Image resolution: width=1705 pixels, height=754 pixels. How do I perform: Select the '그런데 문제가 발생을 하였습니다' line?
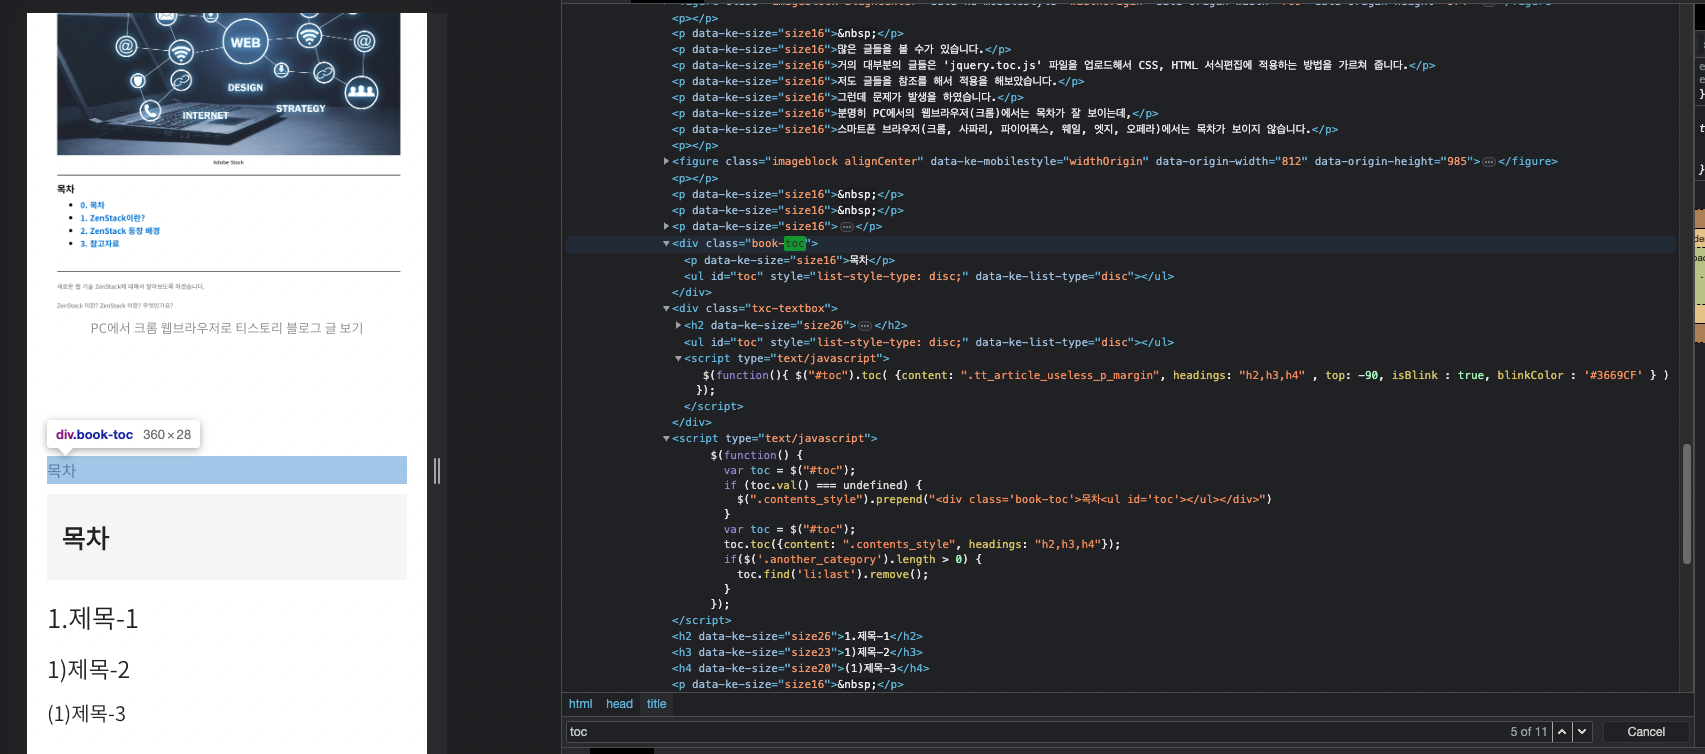coord(847,97)
